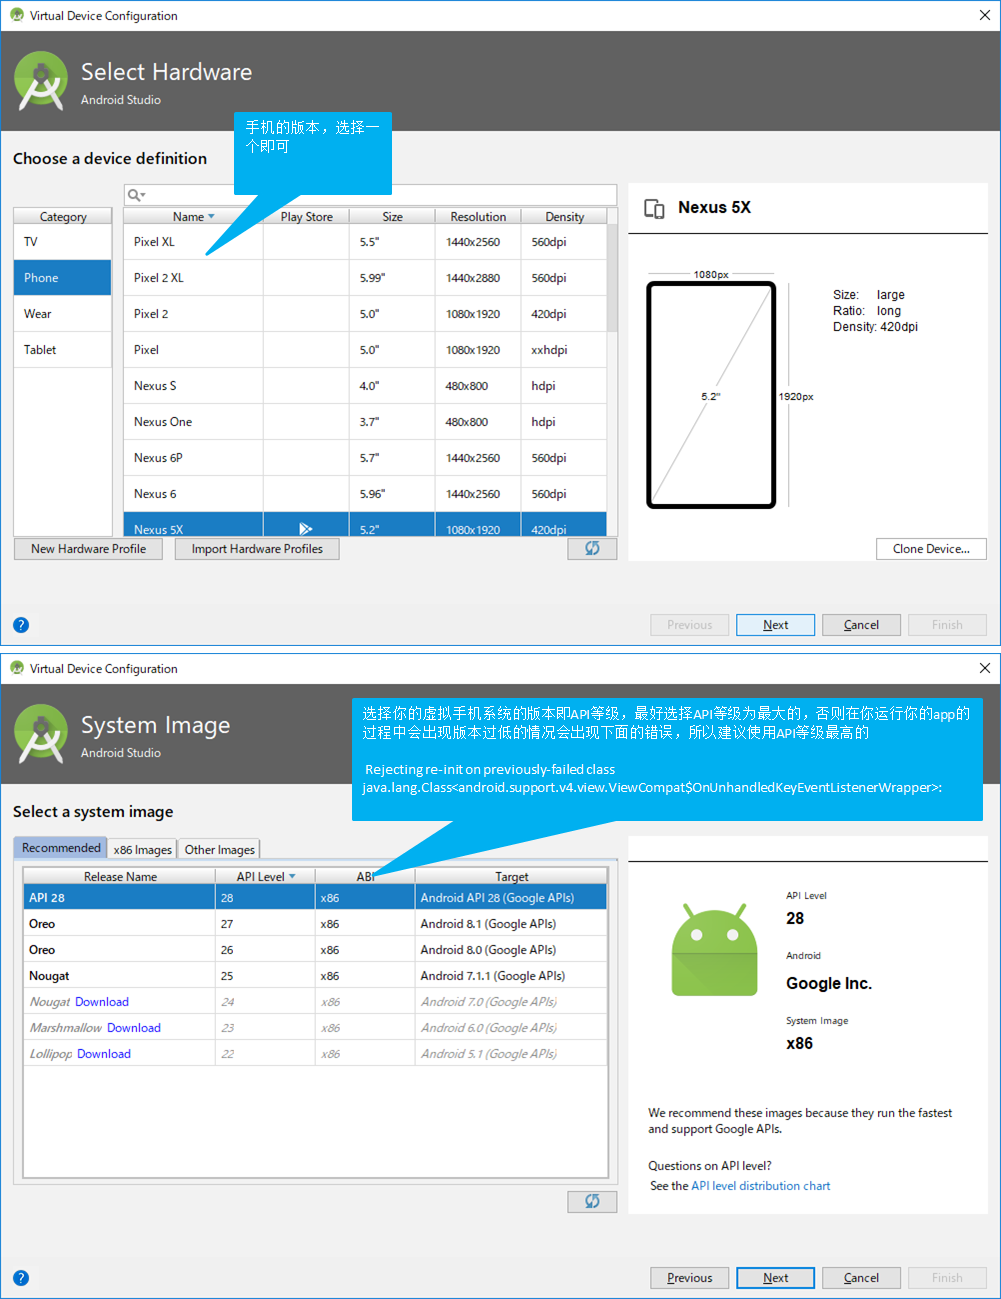The width and height of the screenshot is (1001, 1299).
Task: Download Lollipop system image
Action: (104, 1054)
